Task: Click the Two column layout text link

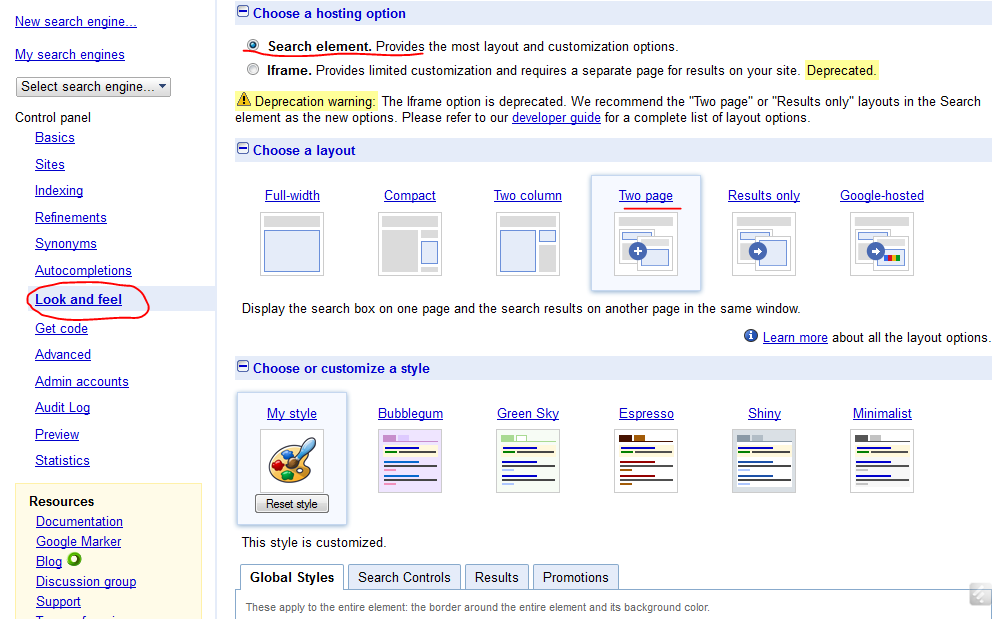Action: [x=528, y=196]
